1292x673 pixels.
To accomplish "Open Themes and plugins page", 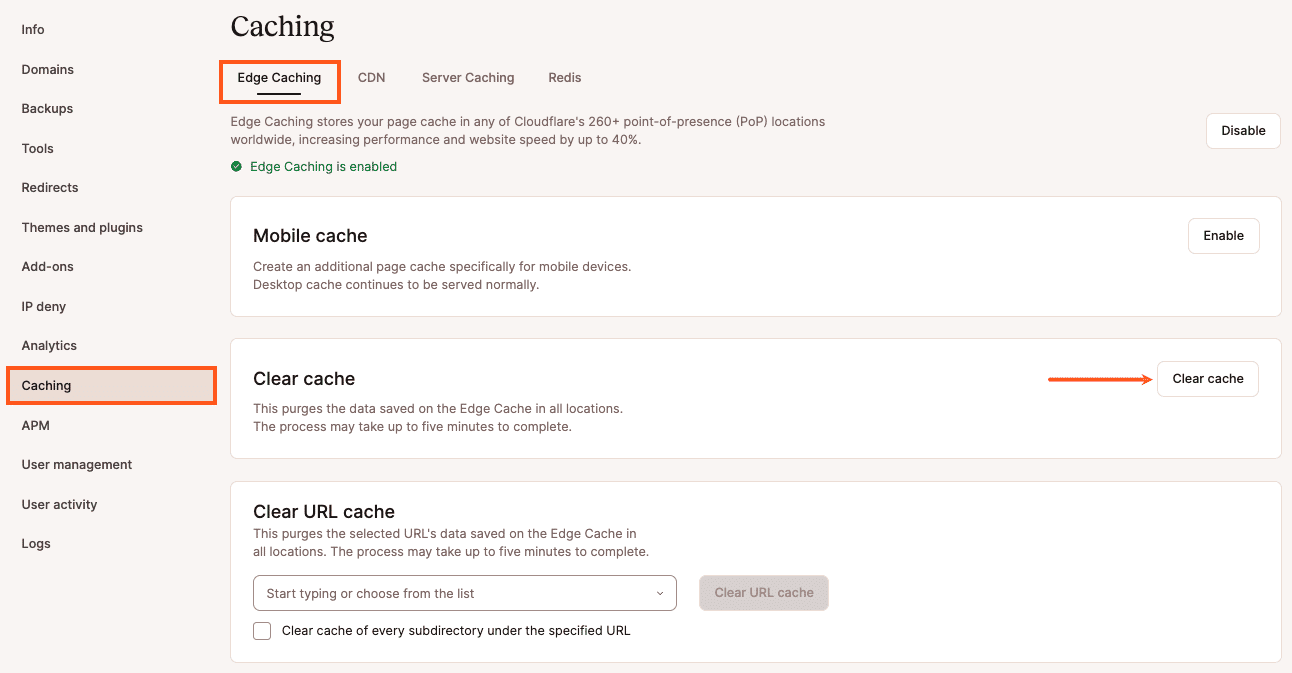I will pos(82,228).
